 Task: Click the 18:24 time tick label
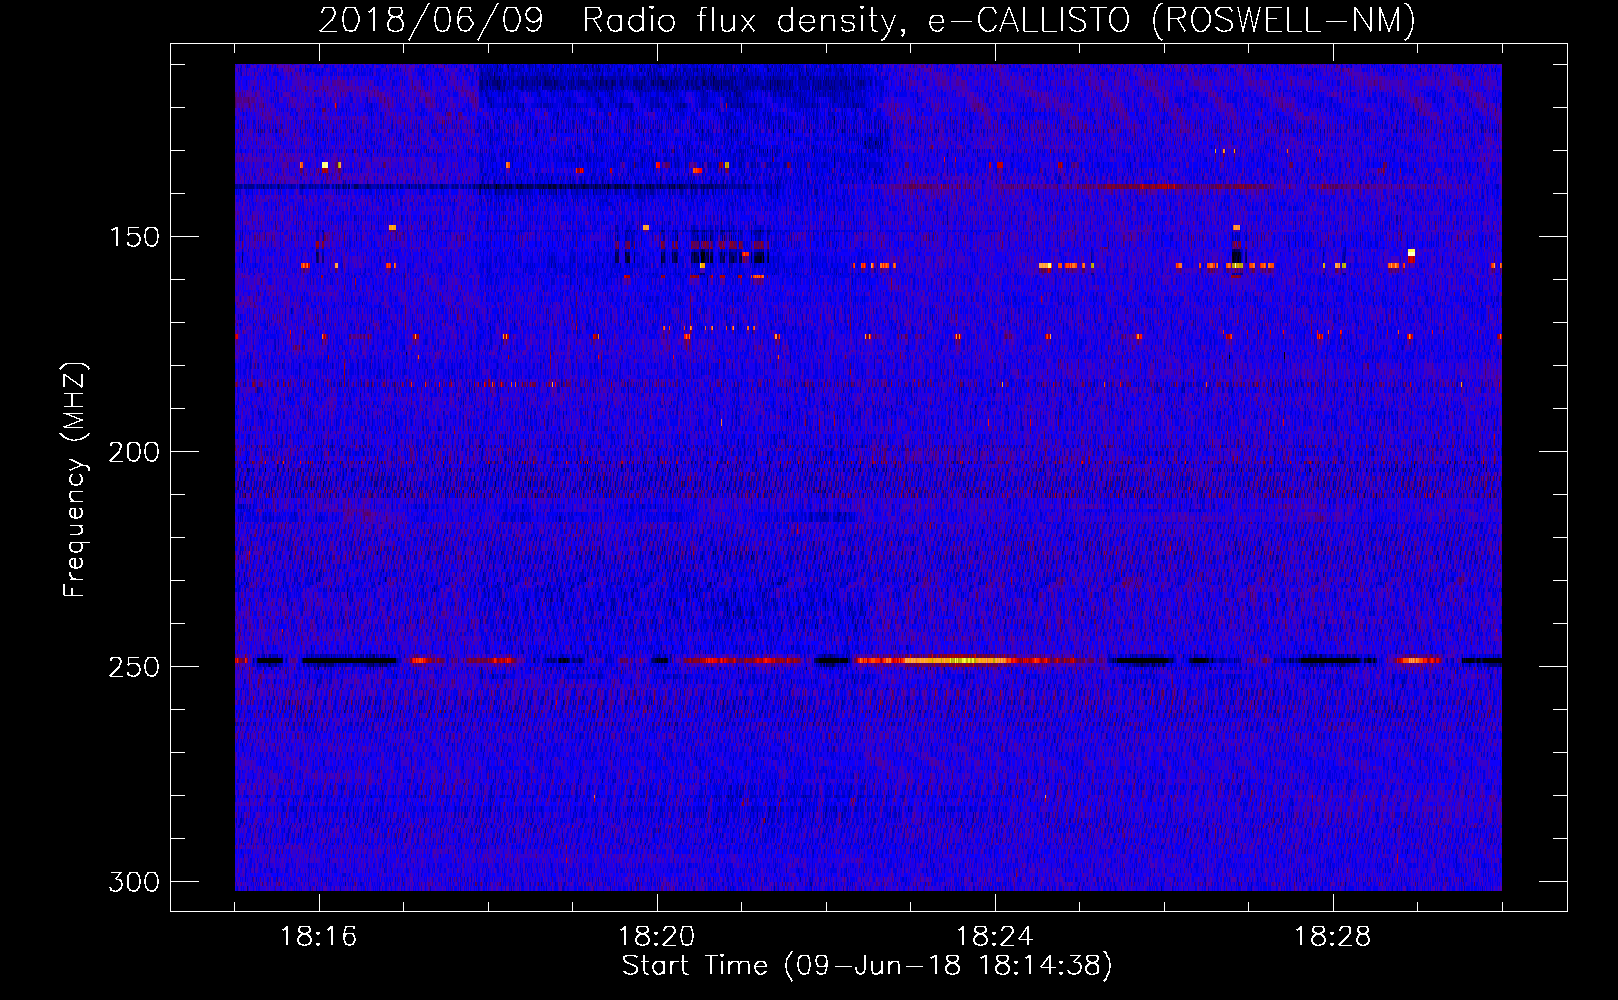coord(994,936)
